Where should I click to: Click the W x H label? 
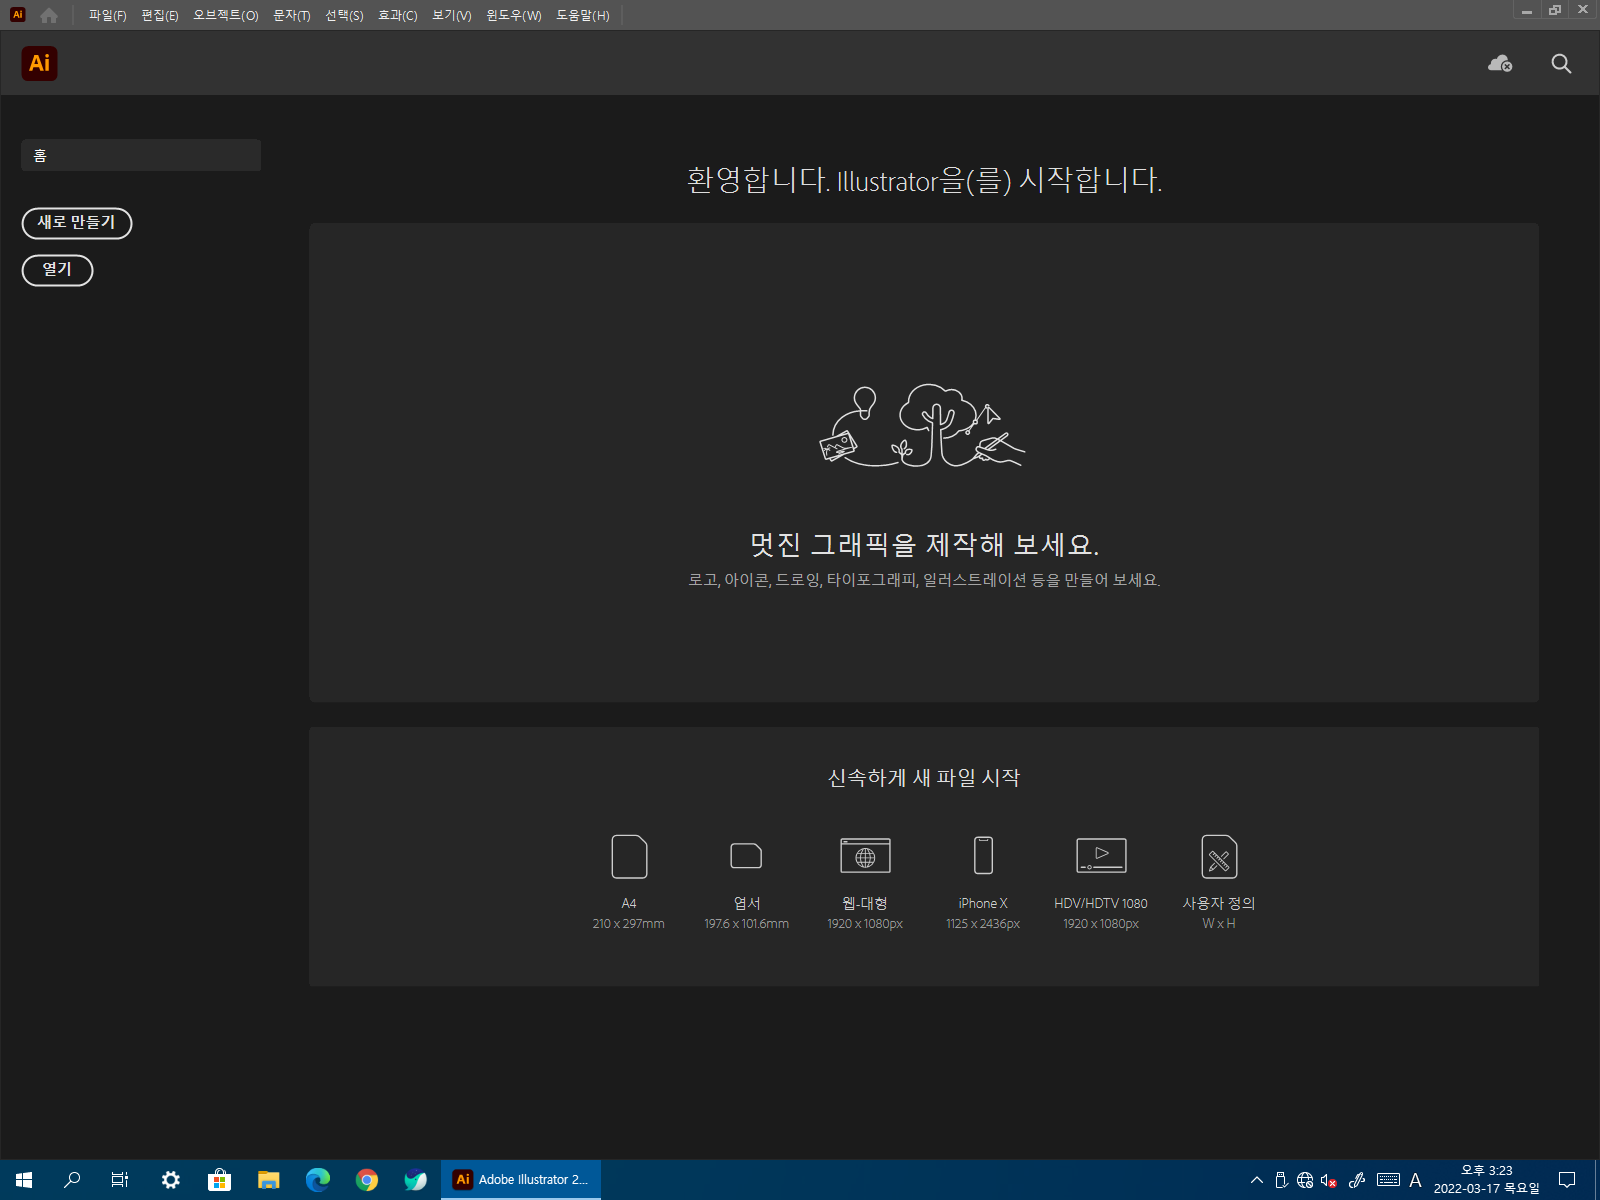pyautogui.click(x=1219, y=924)
